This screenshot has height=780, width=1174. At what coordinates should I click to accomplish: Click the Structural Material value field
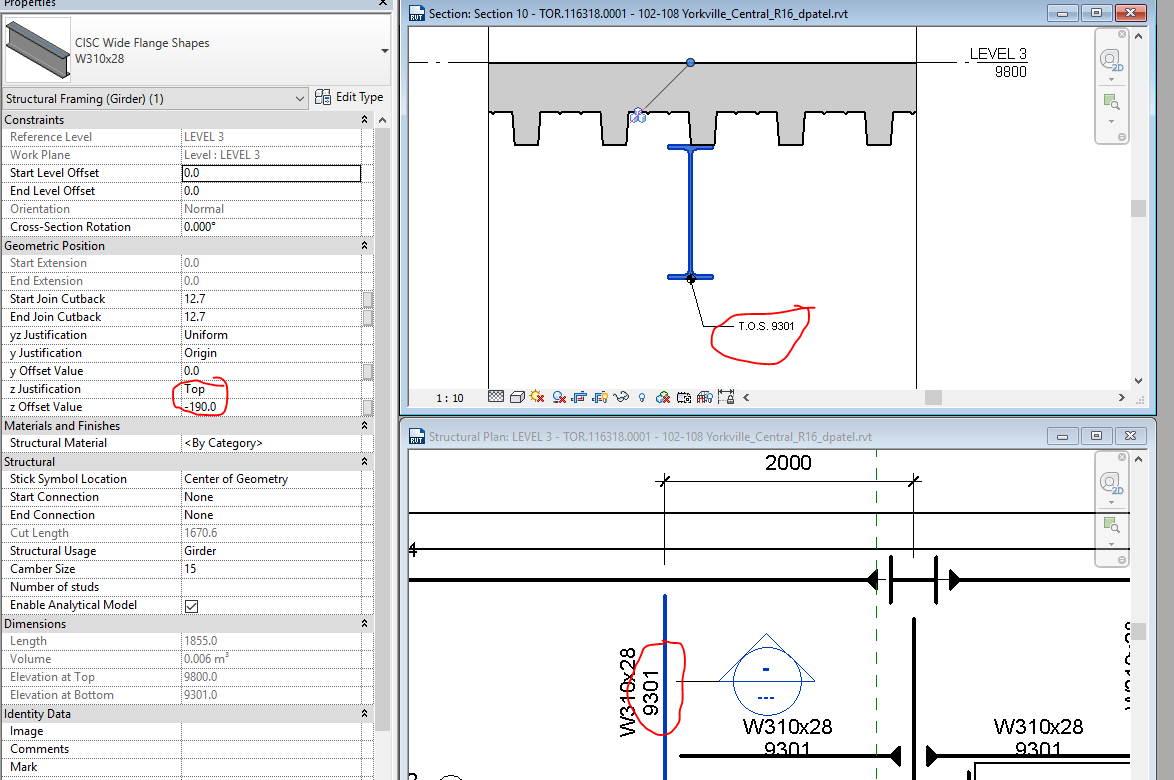(x=271, y=442)
